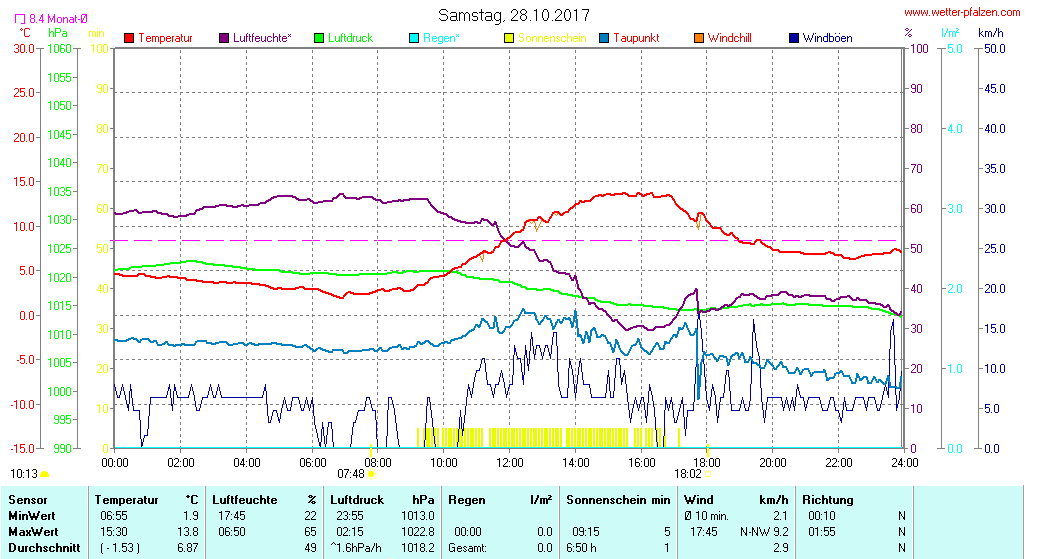The image size is (1058, 559).
Task: Click the Luftfeuchte* legend label
Action: pyautogui.click(x=262, y=38)
